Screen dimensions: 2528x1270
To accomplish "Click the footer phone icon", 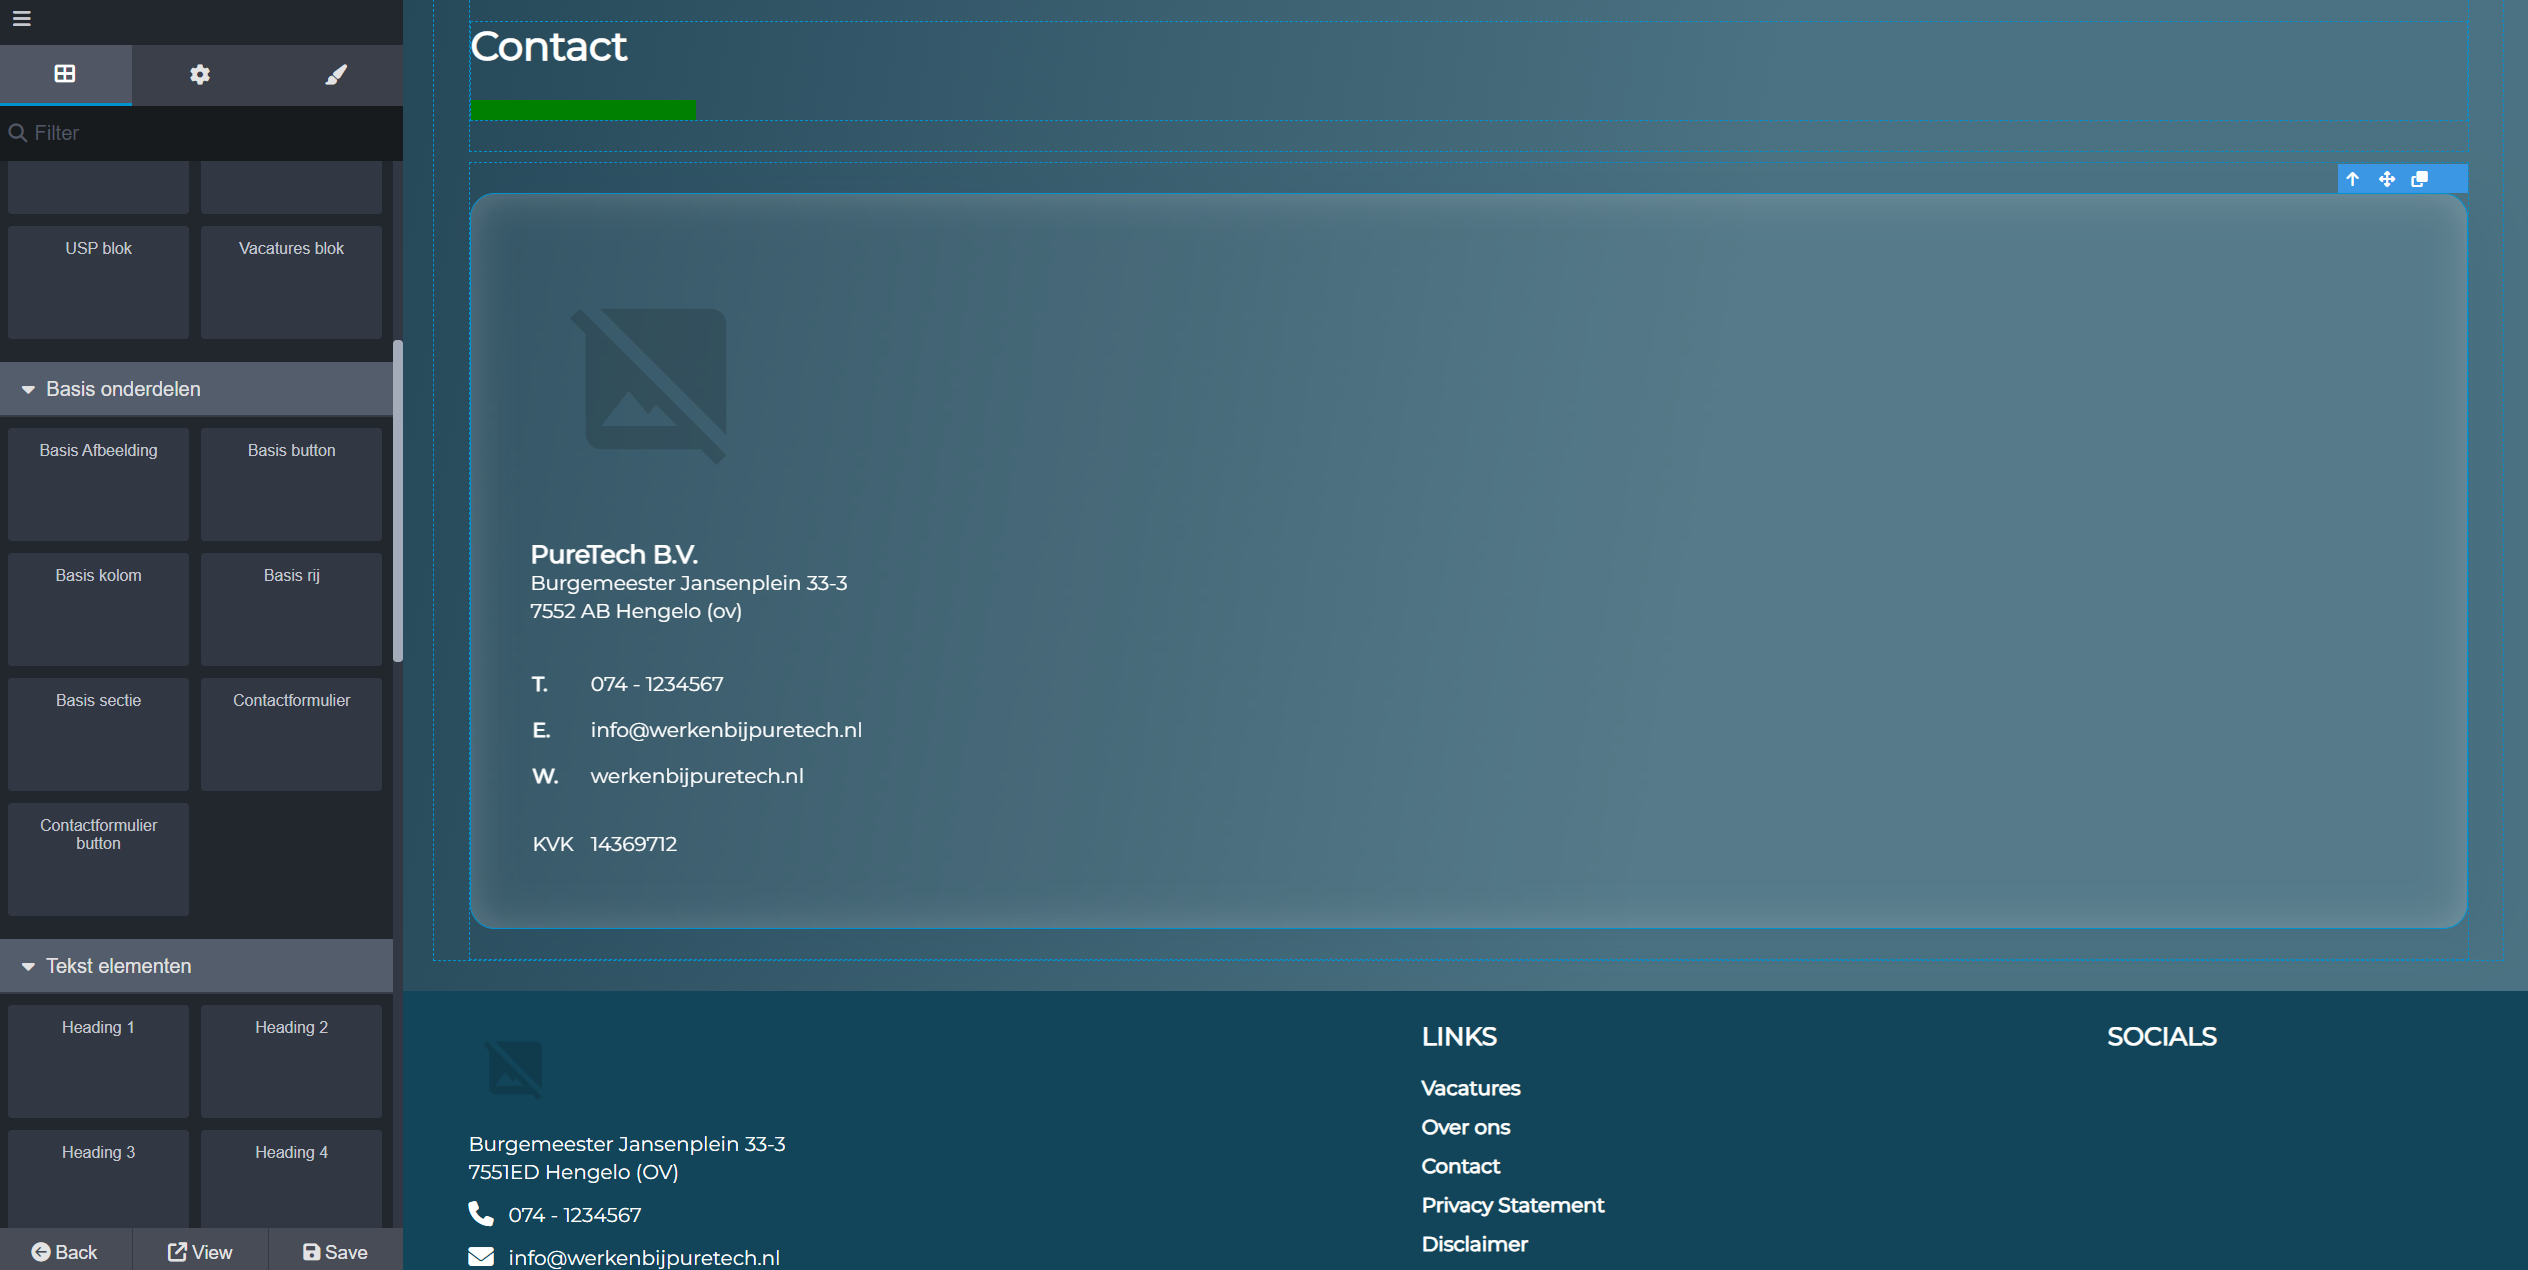I will 481,1214.
